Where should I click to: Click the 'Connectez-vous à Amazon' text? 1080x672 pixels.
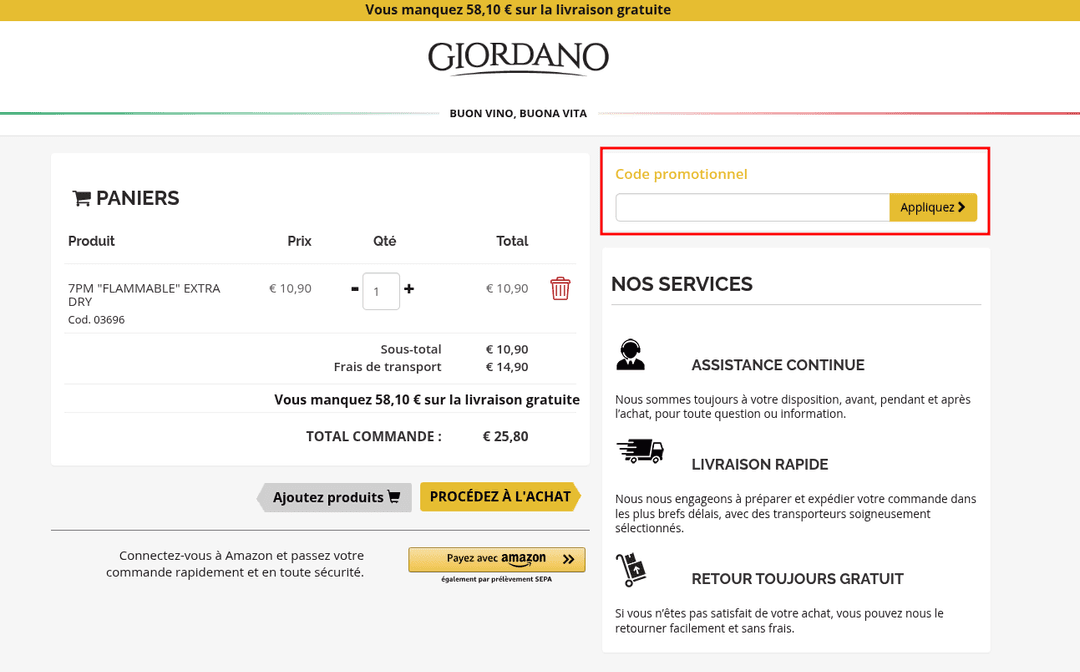235,564
